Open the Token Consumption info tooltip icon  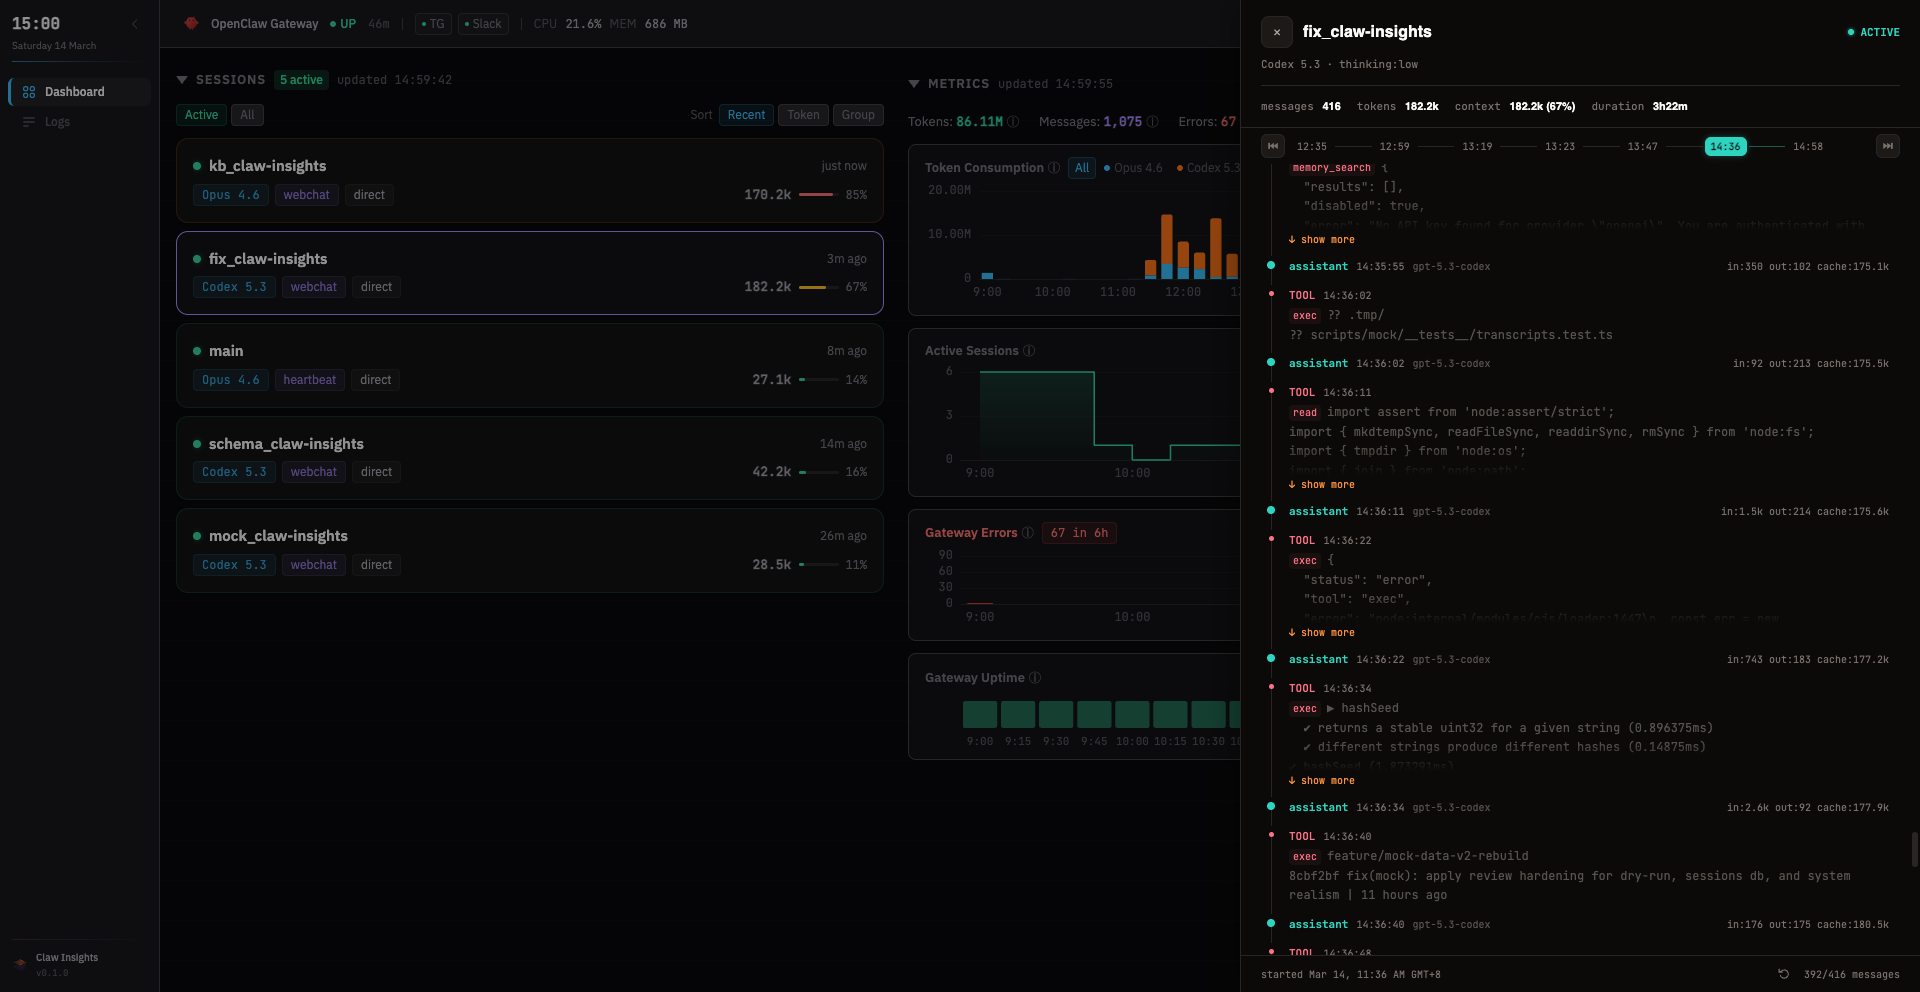[x=1055, y=168]
